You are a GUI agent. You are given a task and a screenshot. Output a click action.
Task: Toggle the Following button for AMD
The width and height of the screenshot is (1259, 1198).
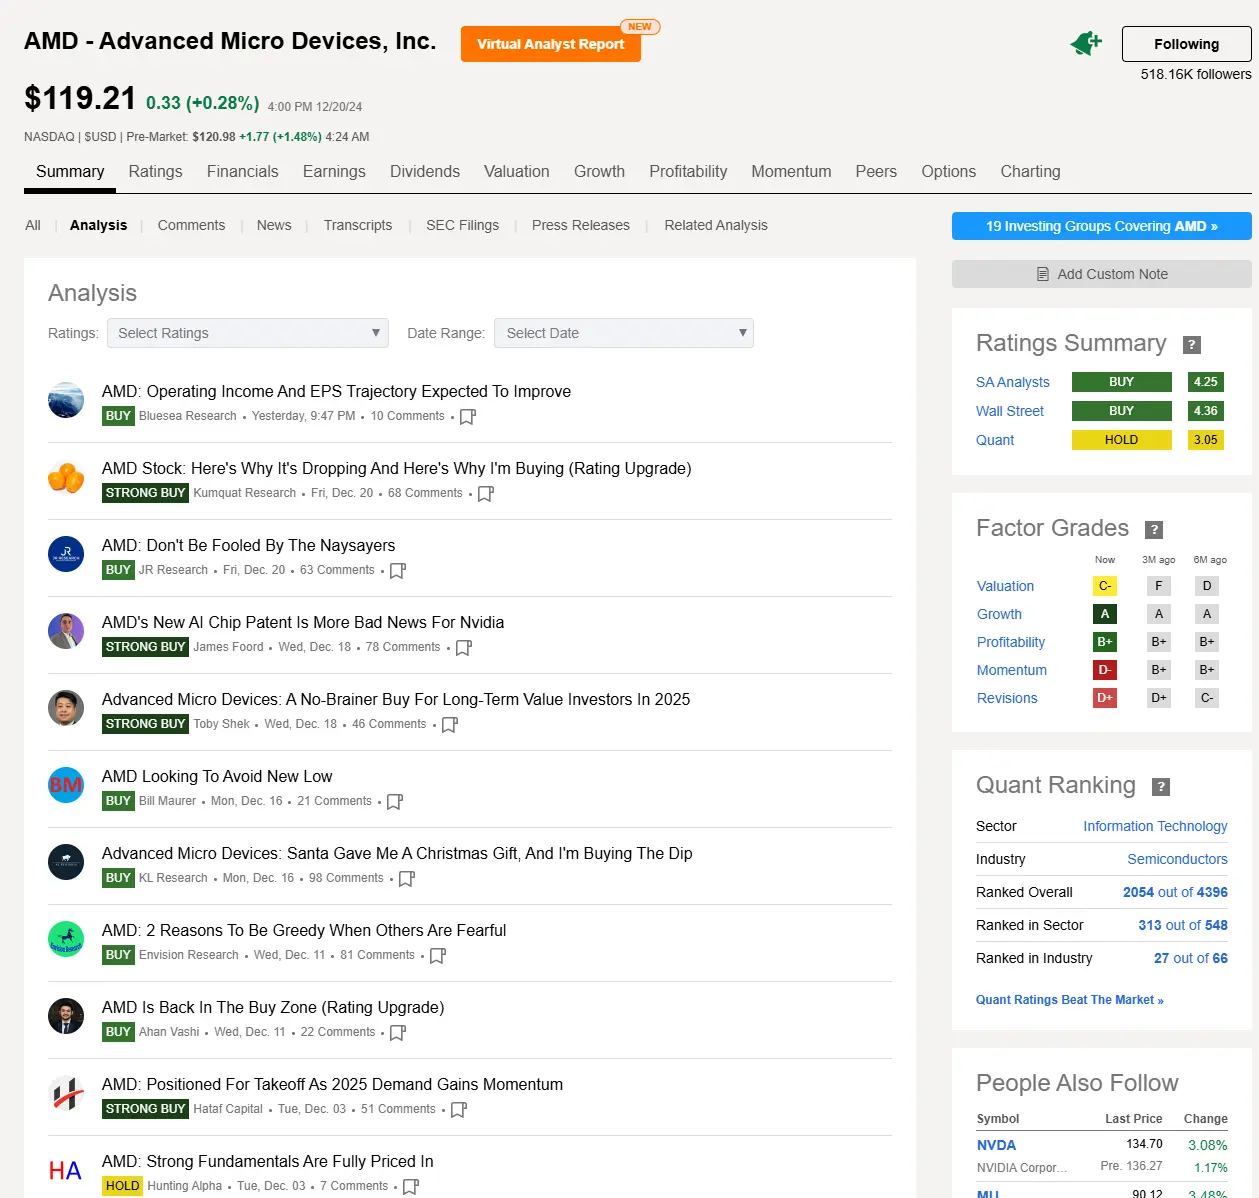click(1186, 44)
